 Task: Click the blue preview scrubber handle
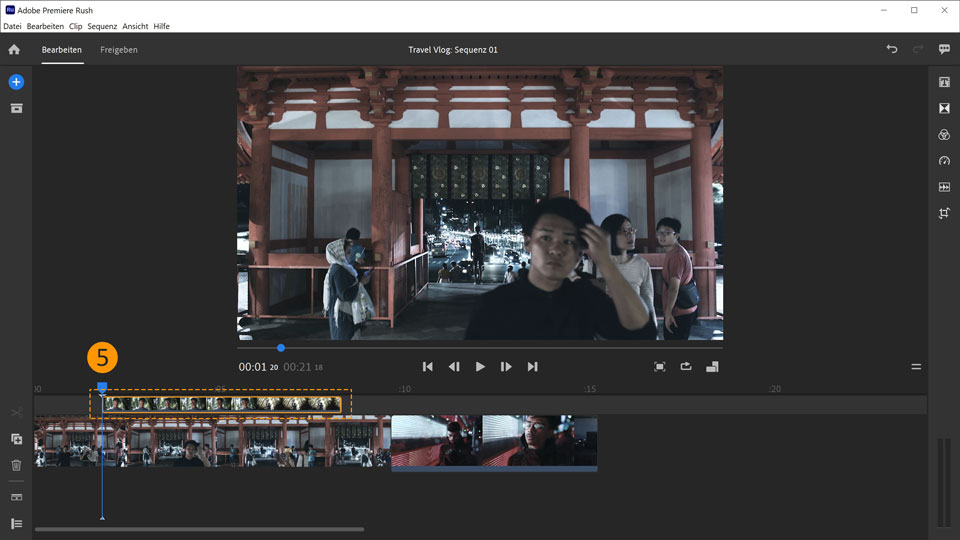pyautogui.click(x=280, y=348)
